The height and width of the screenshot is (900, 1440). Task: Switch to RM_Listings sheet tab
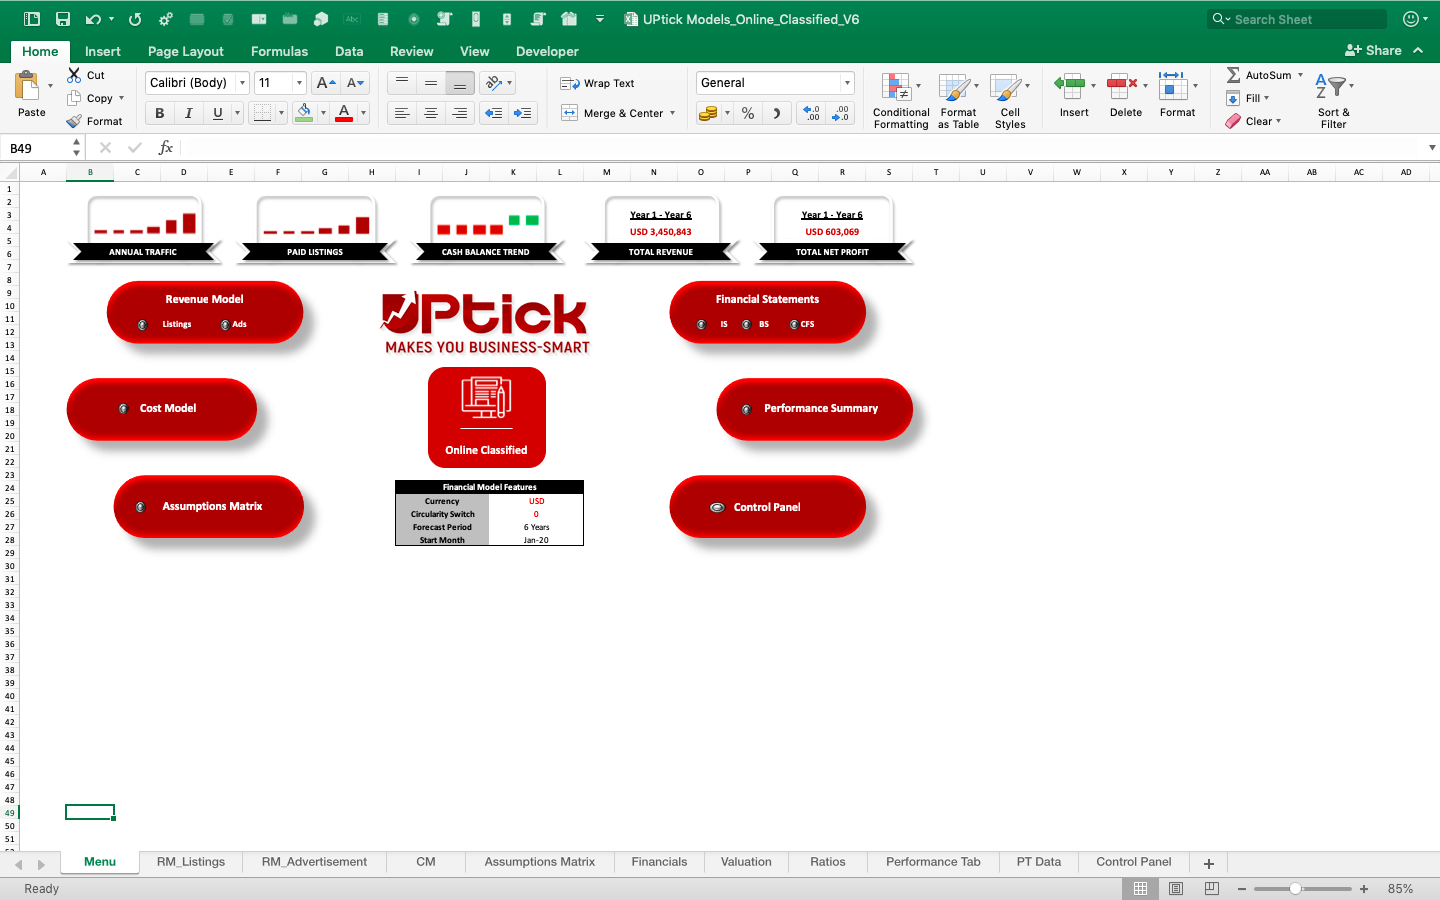pos(191,862)
